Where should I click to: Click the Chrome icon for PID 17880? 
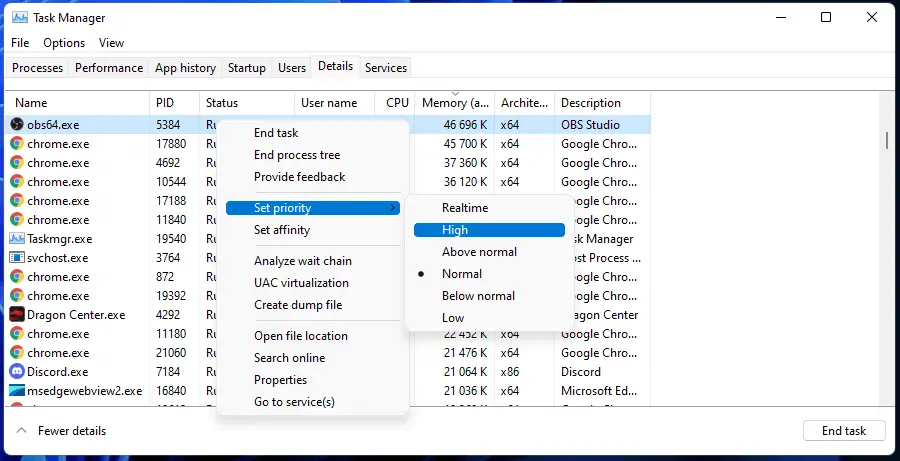click(17, 144)
